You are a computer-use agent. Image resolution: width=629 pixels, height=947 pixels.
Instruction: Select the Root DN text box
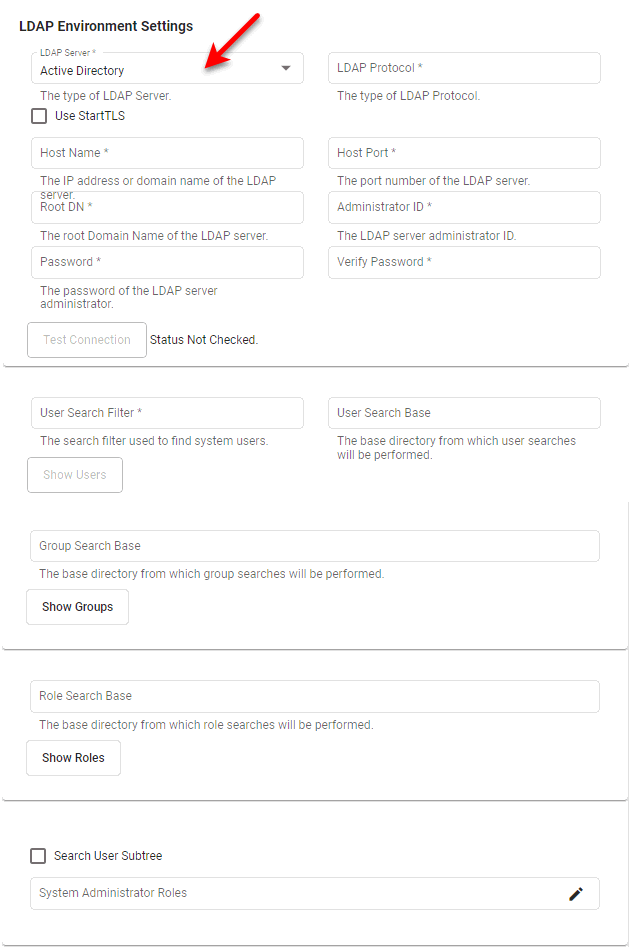pyautogui.click(x=167, y=207)
